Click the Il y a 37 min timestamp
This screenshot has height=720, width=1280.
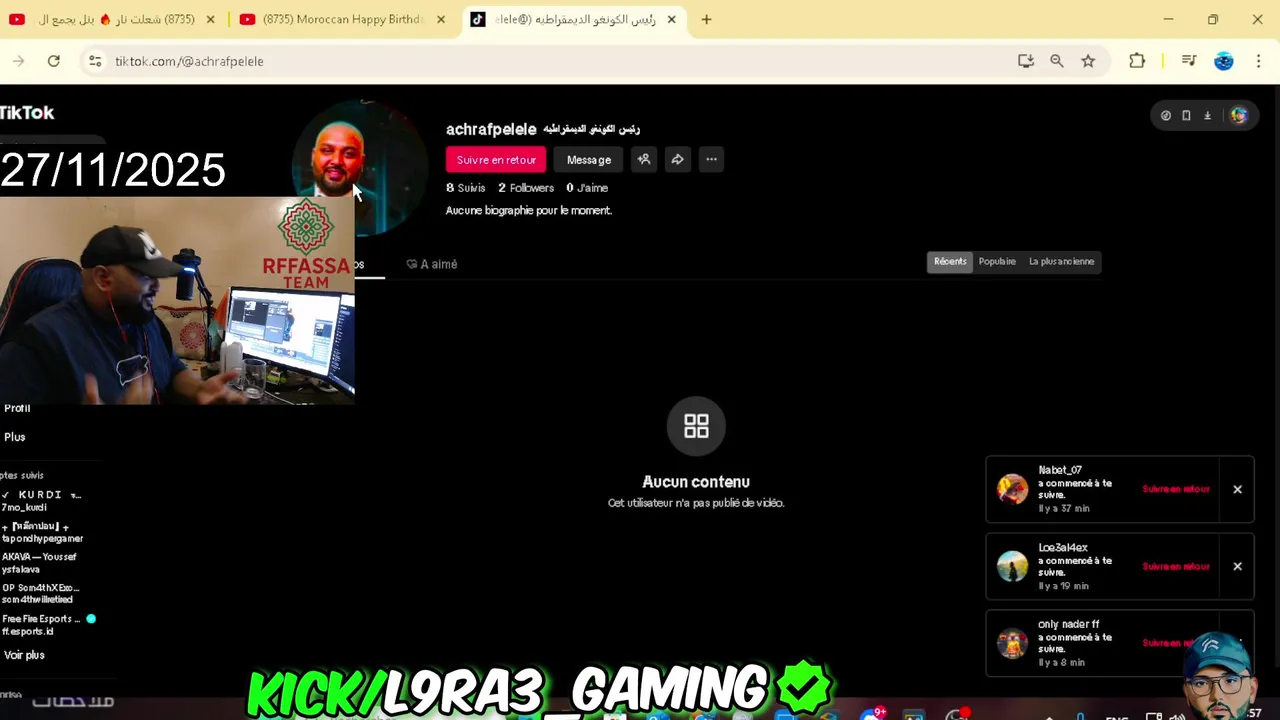coord(1064,508)
